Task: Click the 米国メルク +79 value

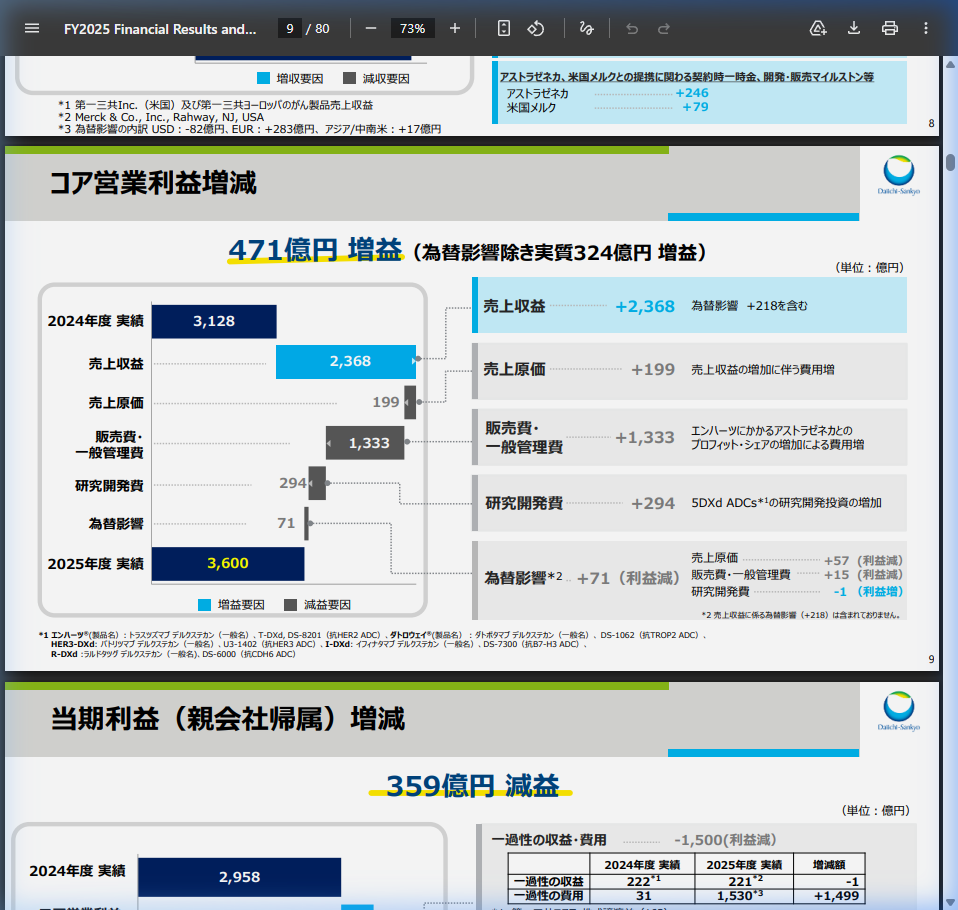Action: coord(695,107)
